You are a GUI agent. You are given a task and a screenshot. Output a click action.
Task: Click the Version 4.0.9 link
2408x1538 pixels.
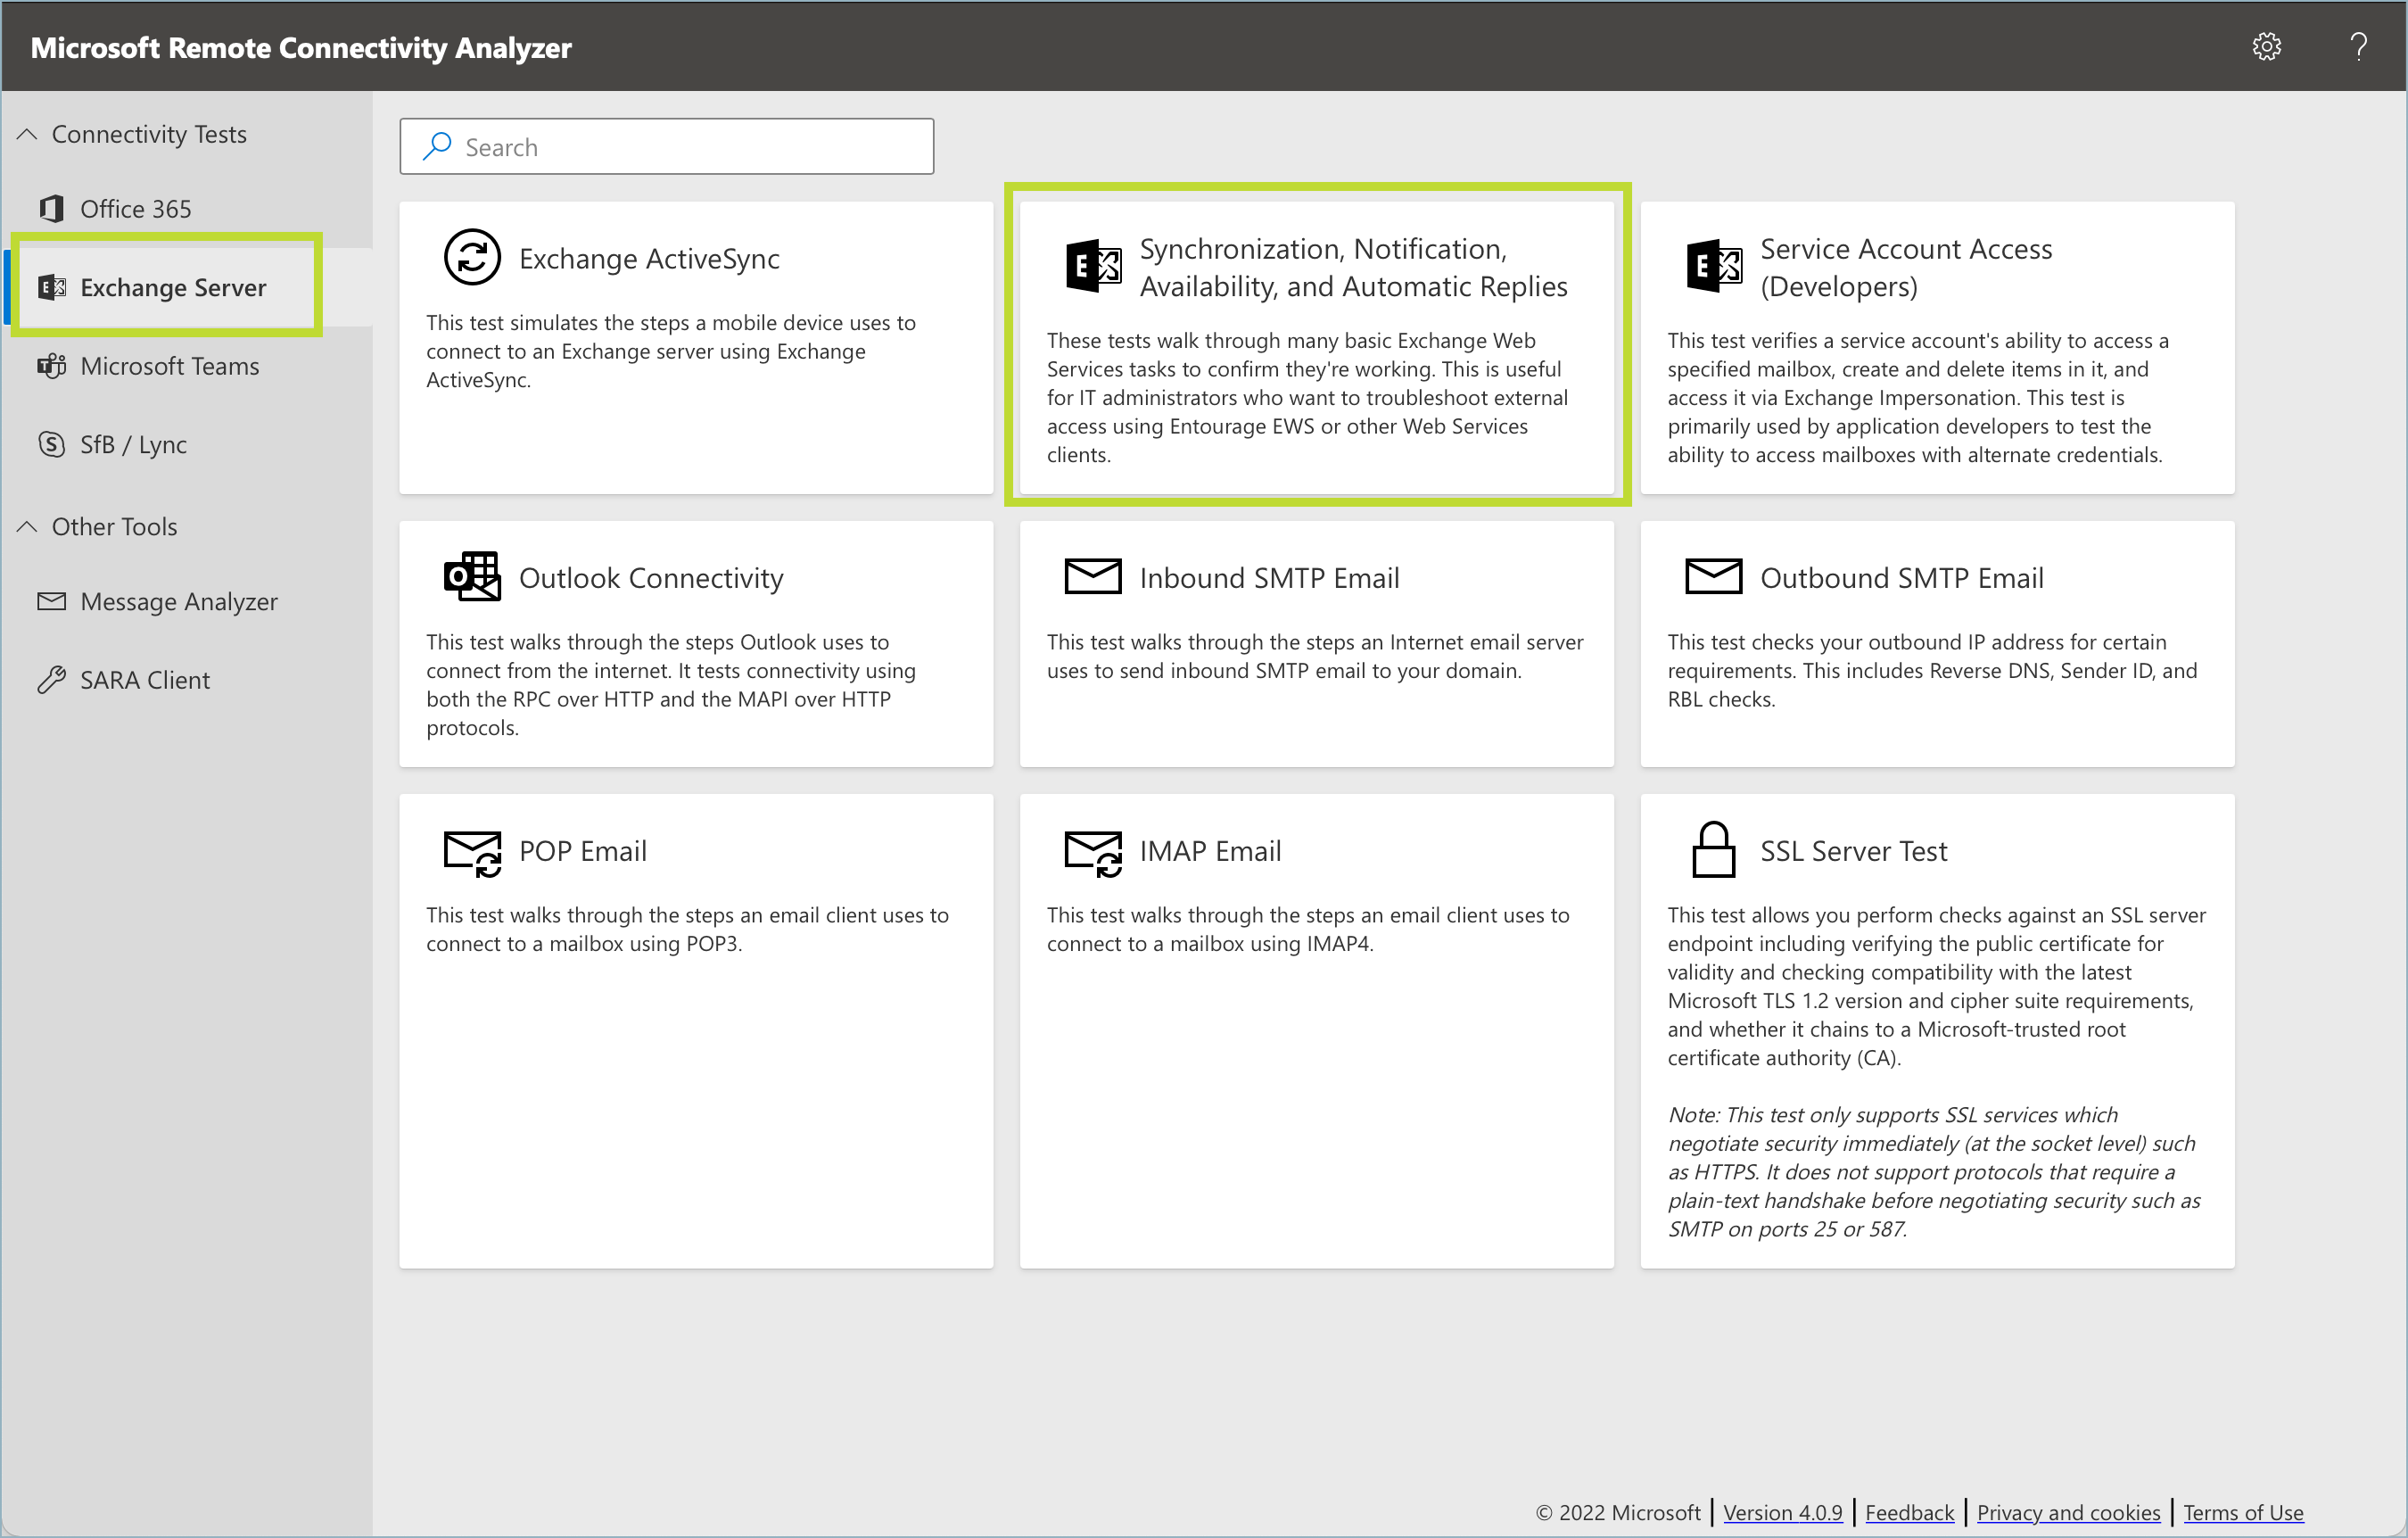click(x=1782, y=1512)
